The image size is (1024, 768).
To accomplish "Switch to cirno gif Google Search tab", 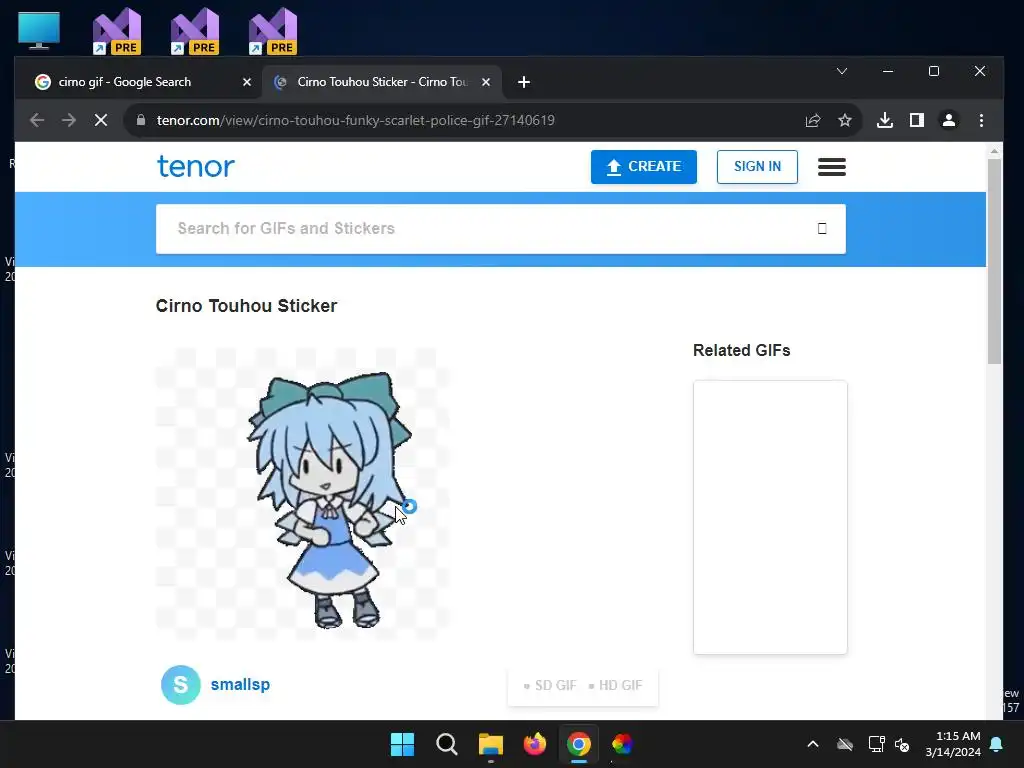I will (138, 82).
